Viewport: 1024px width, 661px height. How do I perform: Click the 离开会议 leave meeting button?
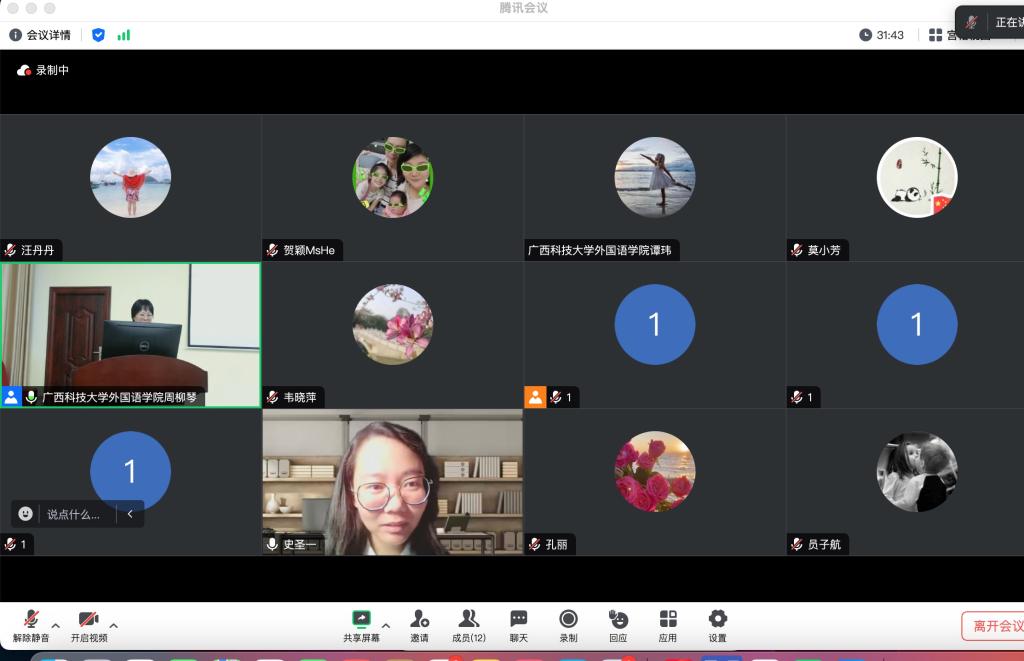[x=992, y=626]
